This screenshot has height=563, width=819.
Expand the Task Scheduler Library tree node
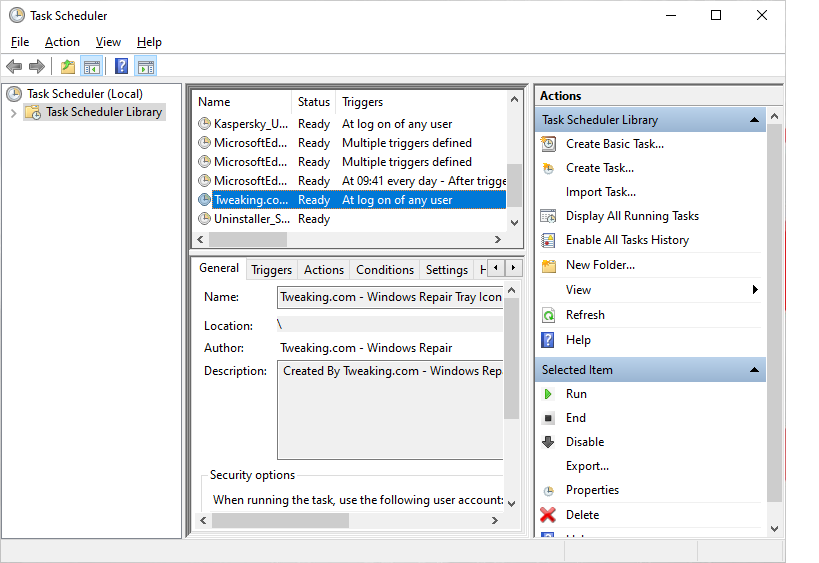click(x=14, y=113)
